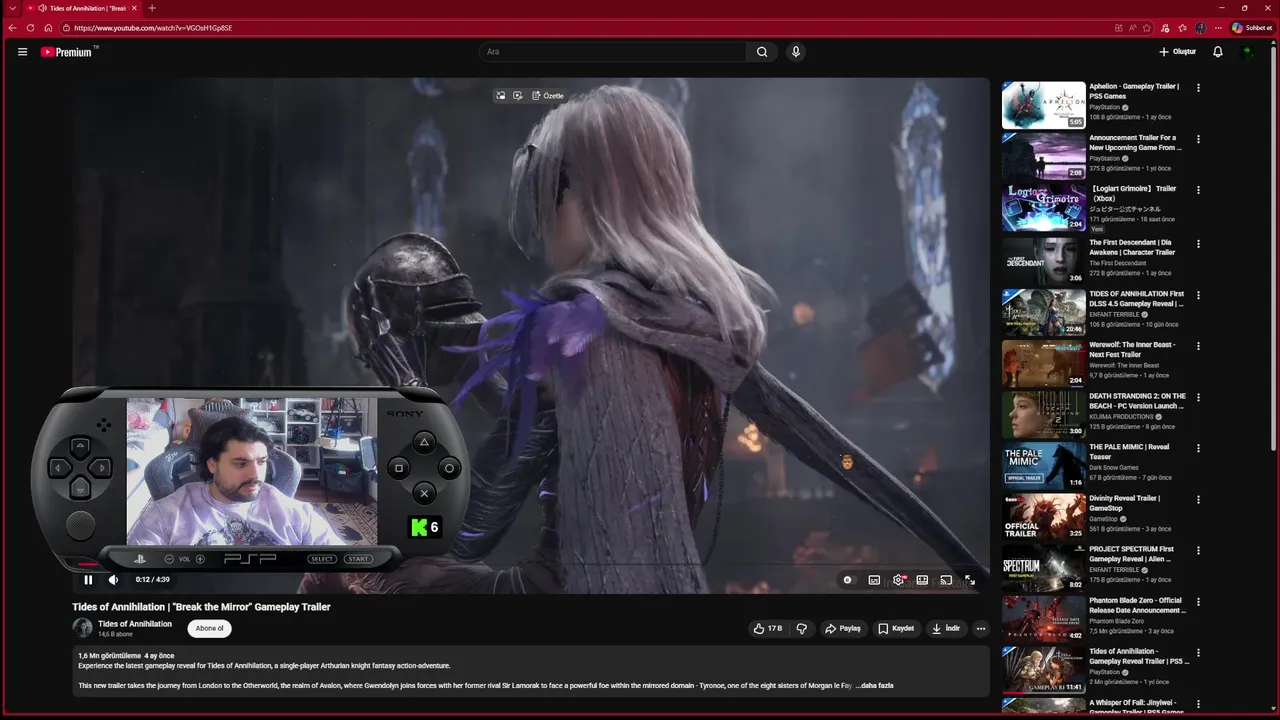Open Aphelion Gameplay Trailer thumbnail
Image resolution: width=1280 pixels, height=720 pixels.
click(1044, 105)
